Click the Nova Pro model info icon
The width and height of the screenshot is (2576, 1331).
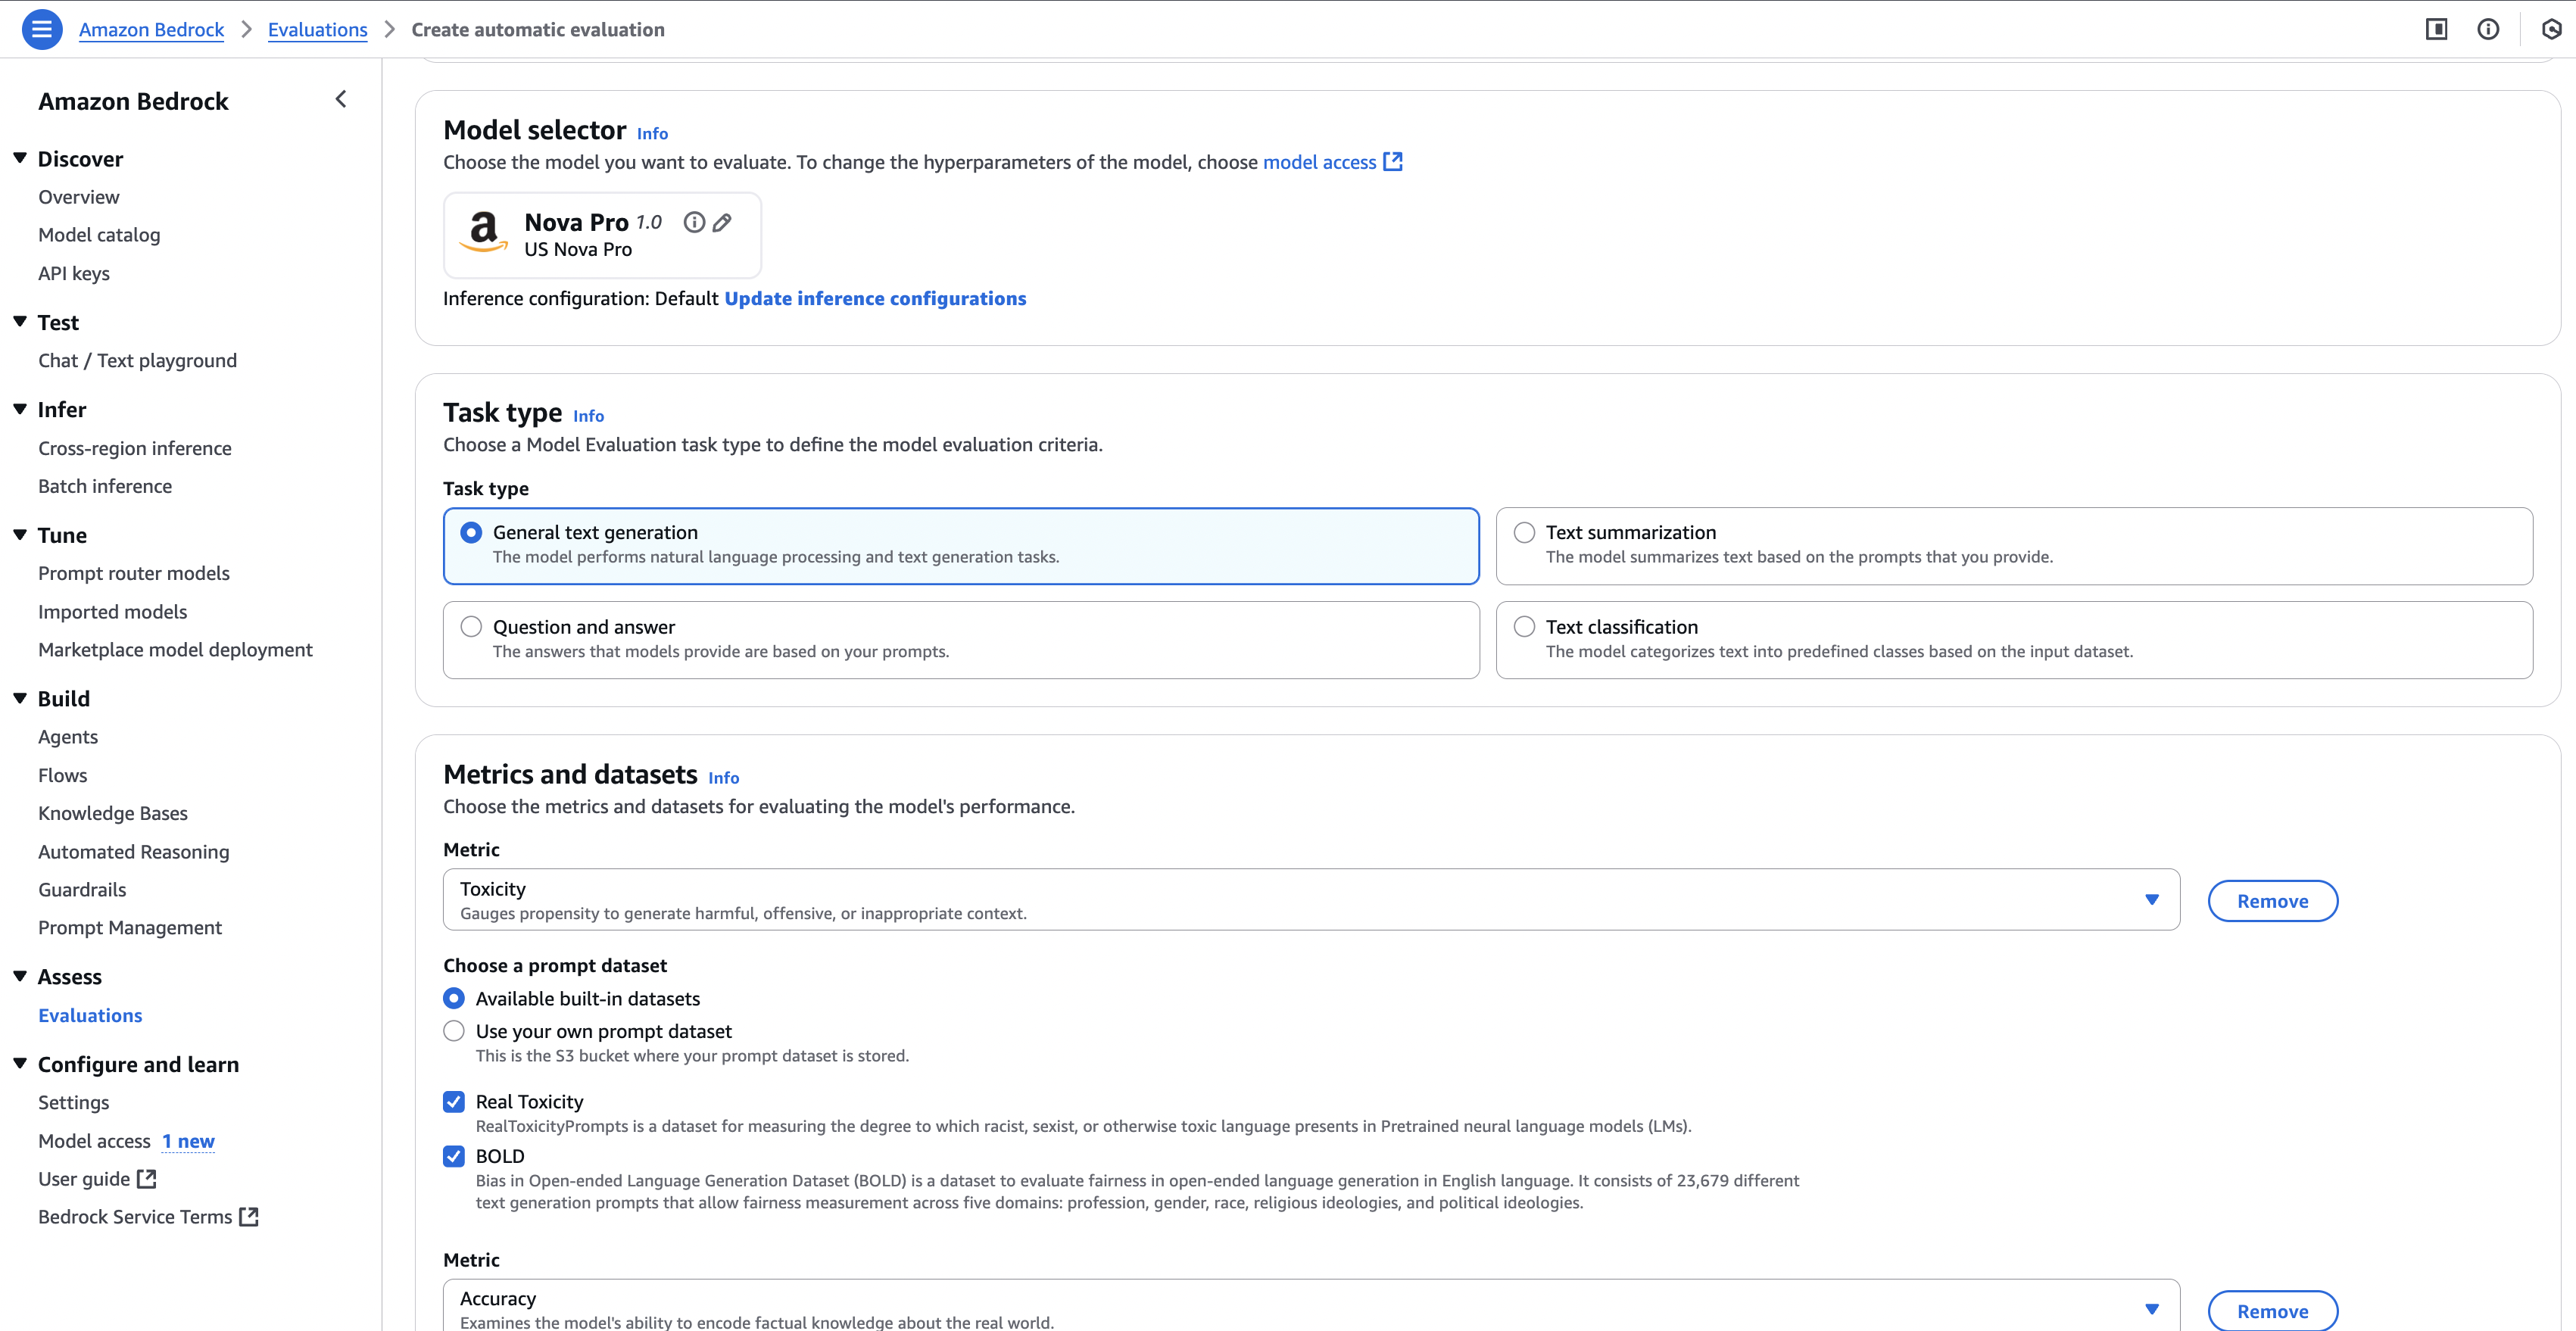pyautogui.click(x=694, y=222)
